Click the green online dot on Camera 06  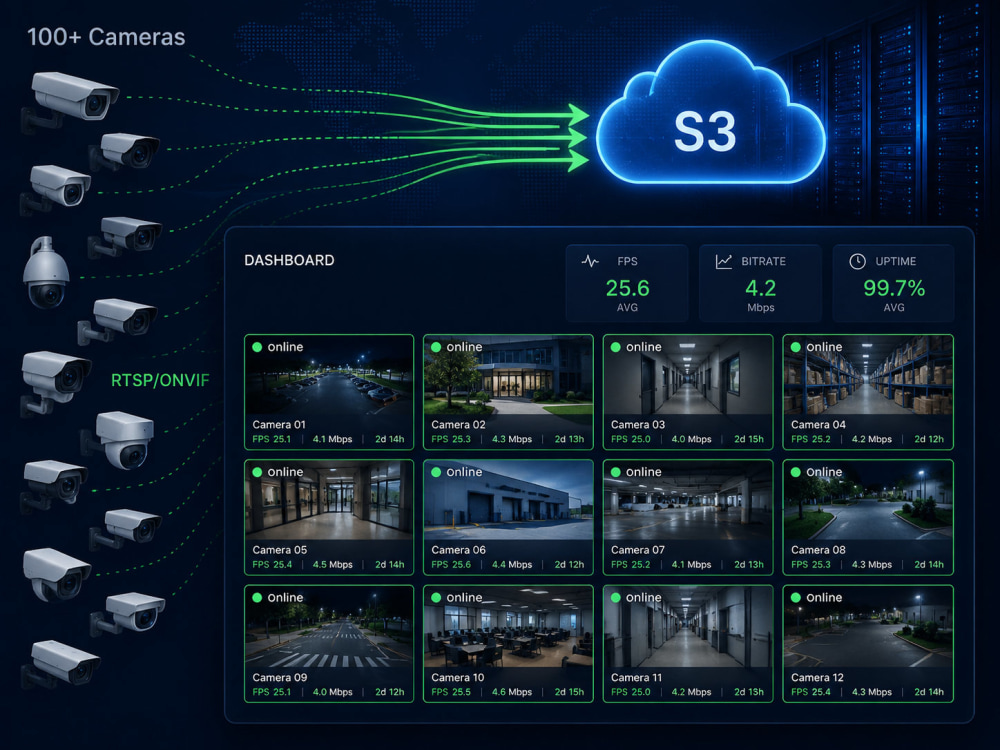coord(436,472)
